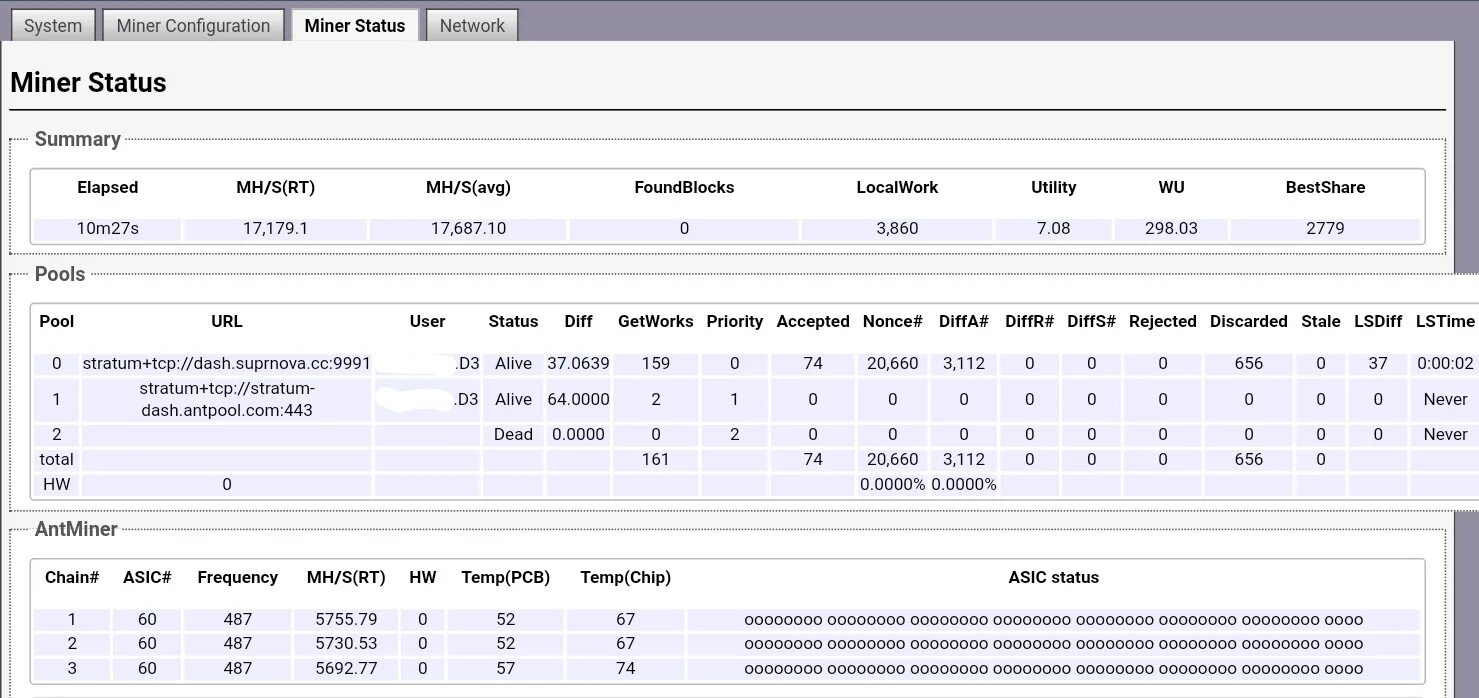This screenshot has height=698, width=1479.
Task: Click the Elapsed value 10m27s
Action: coord(108,229)
